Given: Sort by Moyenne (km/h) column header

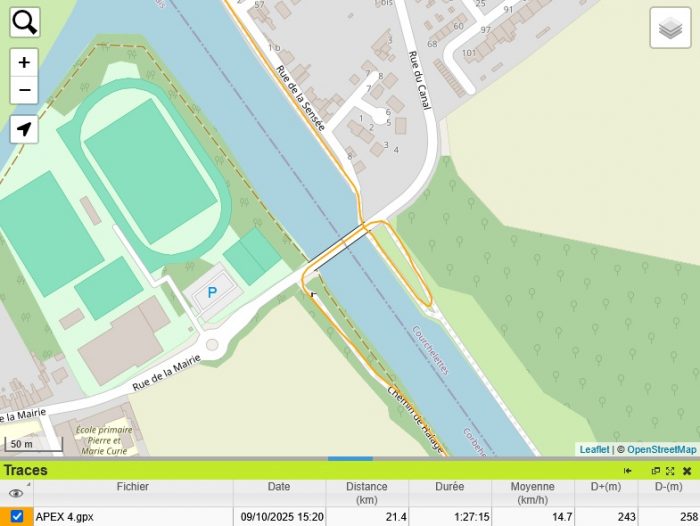Looking at the screenshot, I should coord(533,493).
